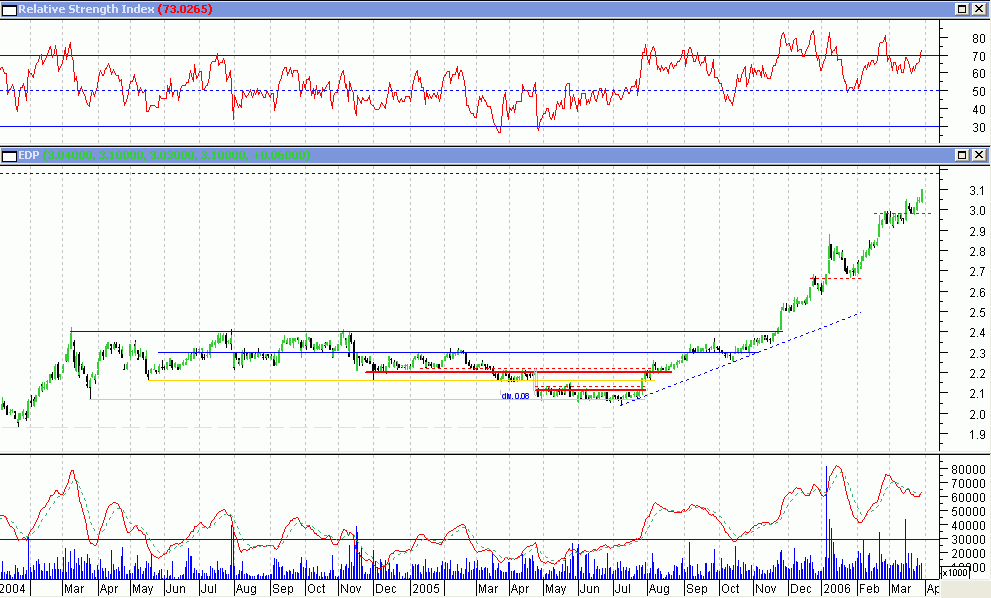The image size is (991, 598).
Task: Click the 2004 date axis label
Action: 13,589
